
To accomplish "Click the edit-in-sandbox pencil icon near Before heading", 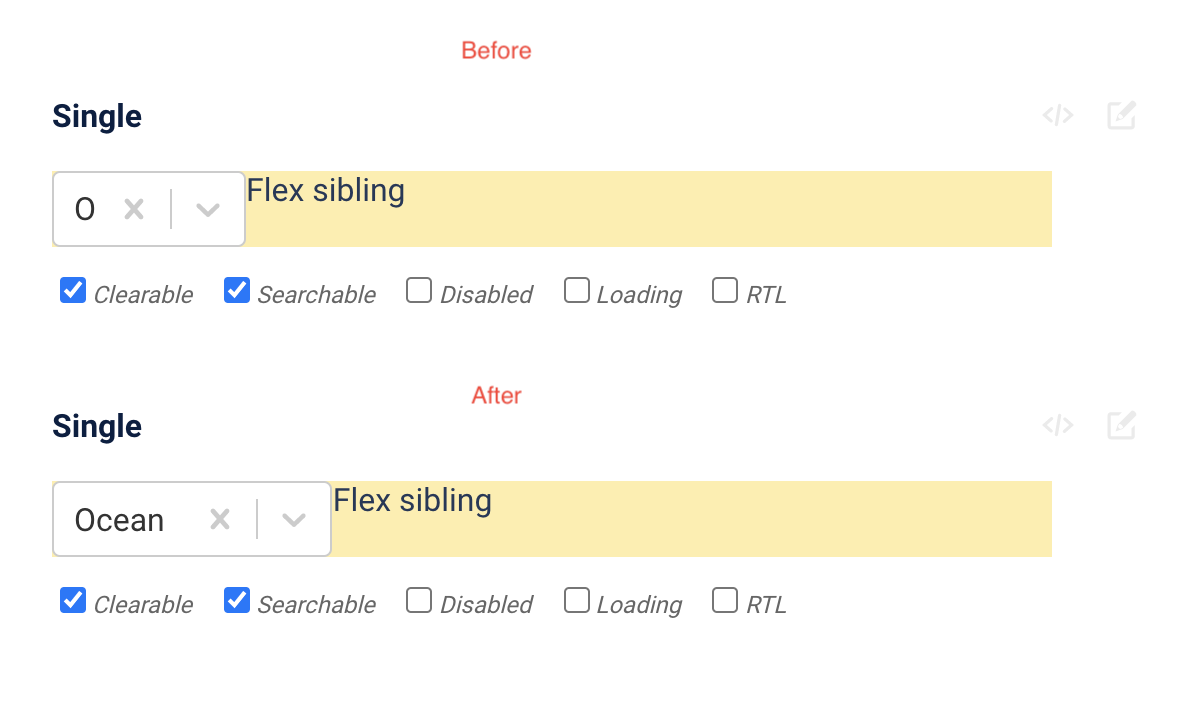I will (1121, 115).
